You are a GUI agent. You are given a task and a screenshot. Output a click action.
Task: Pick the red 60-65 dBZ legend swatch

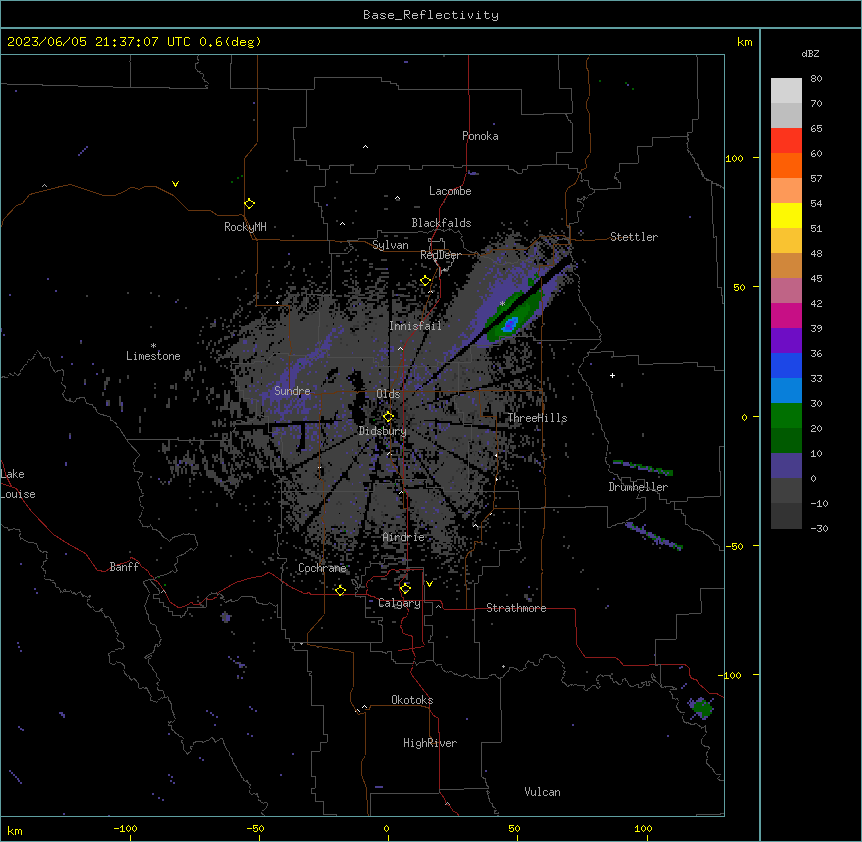click(786, 140)
